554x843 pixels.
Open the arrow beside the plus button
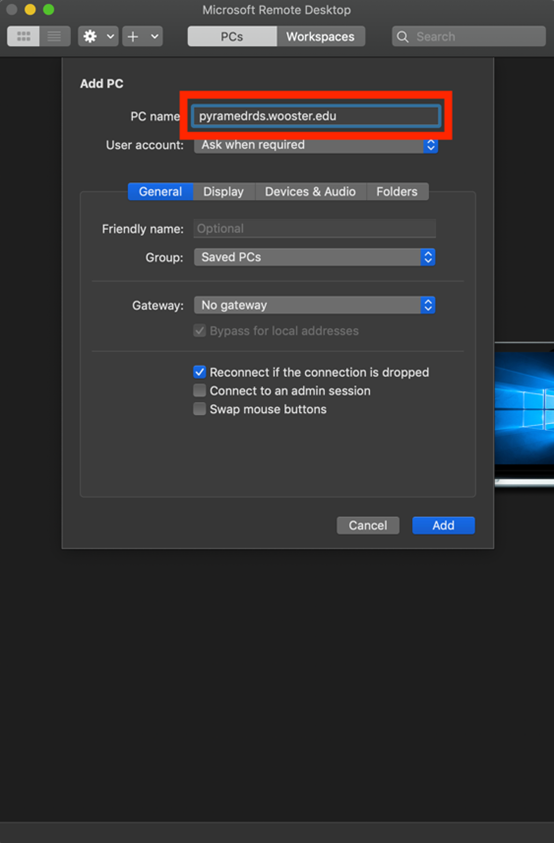point(154,37)
